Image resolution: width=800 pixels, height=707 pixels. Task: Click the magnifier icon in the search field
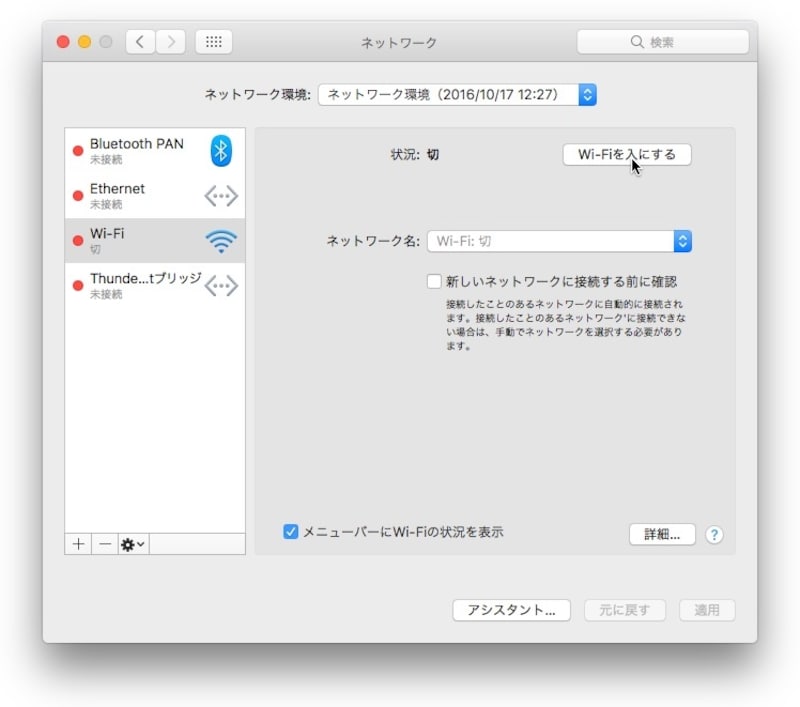(x=637, y=42)
